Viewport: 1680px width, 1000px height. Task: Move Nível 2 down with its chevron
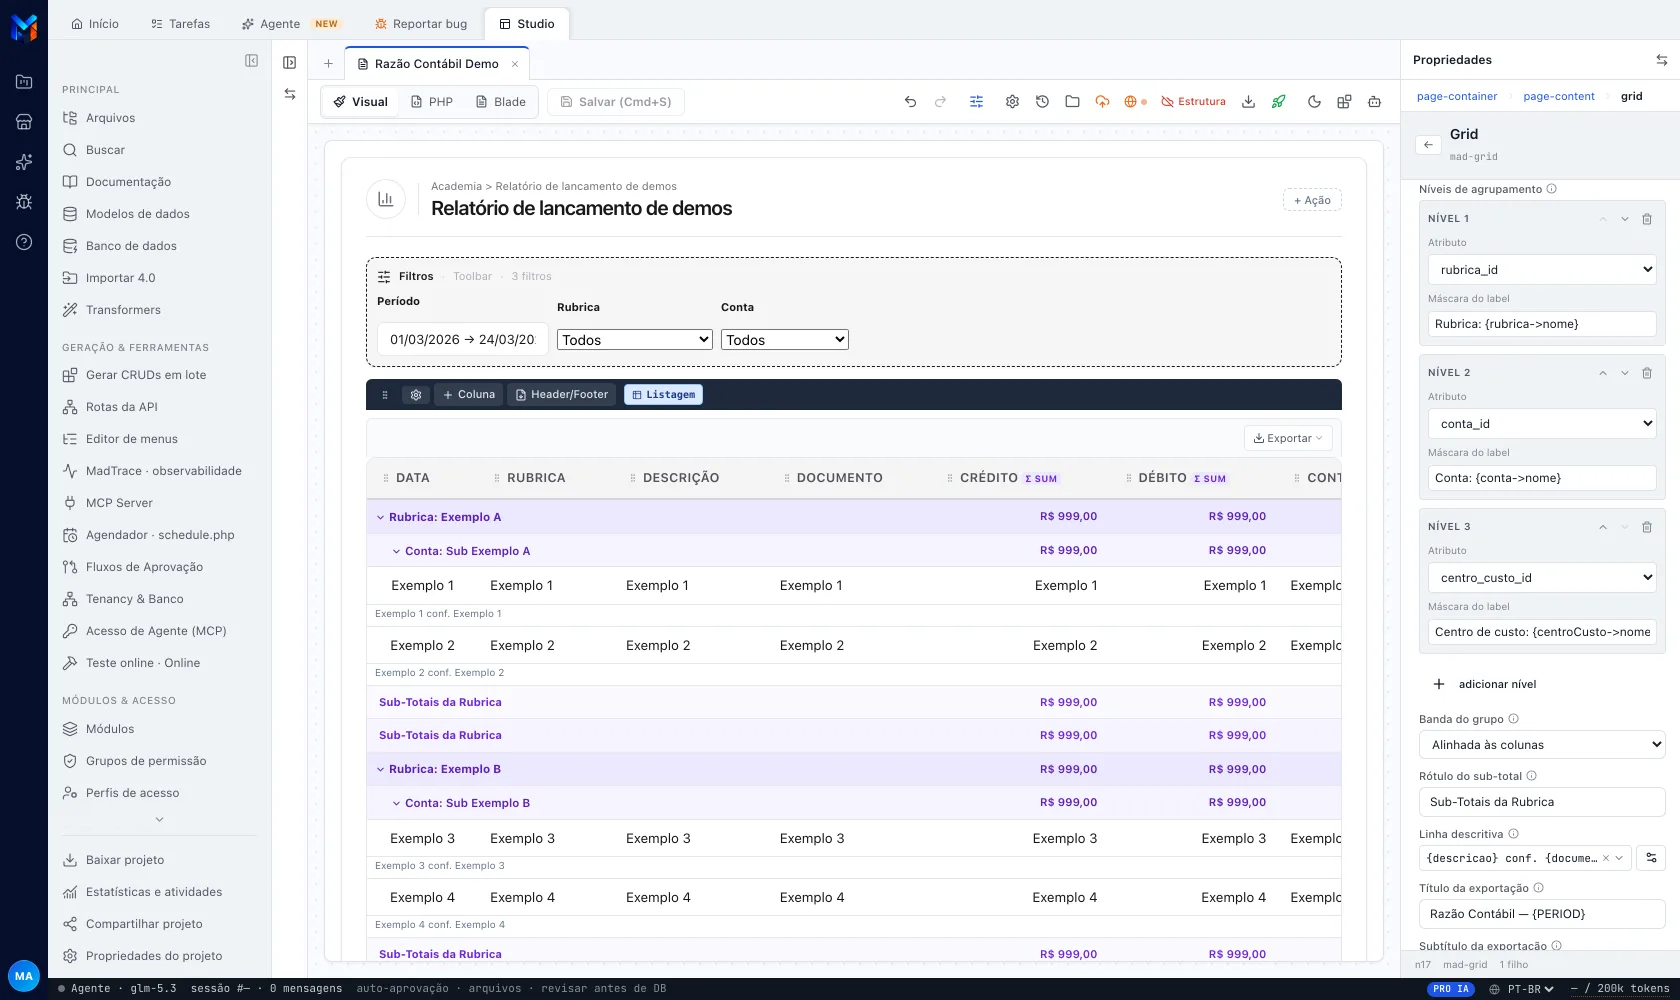pyautogui.click(x=1625, y=373)
